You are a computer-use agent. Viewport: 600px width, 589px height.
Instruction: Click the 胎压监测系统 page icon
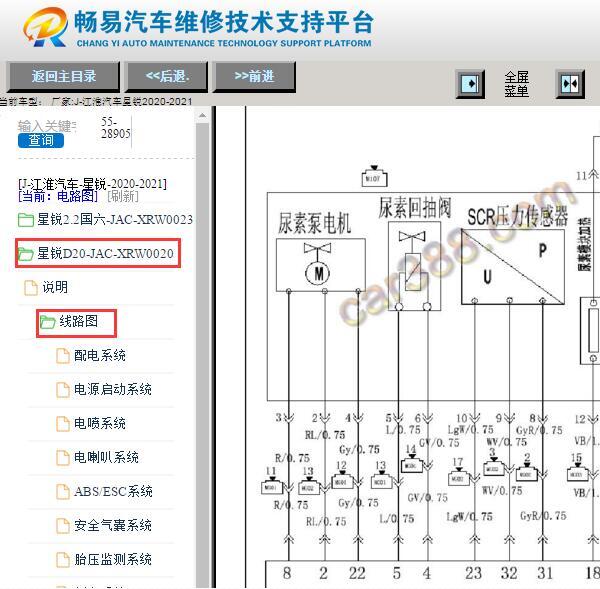(x=63, y=560)
